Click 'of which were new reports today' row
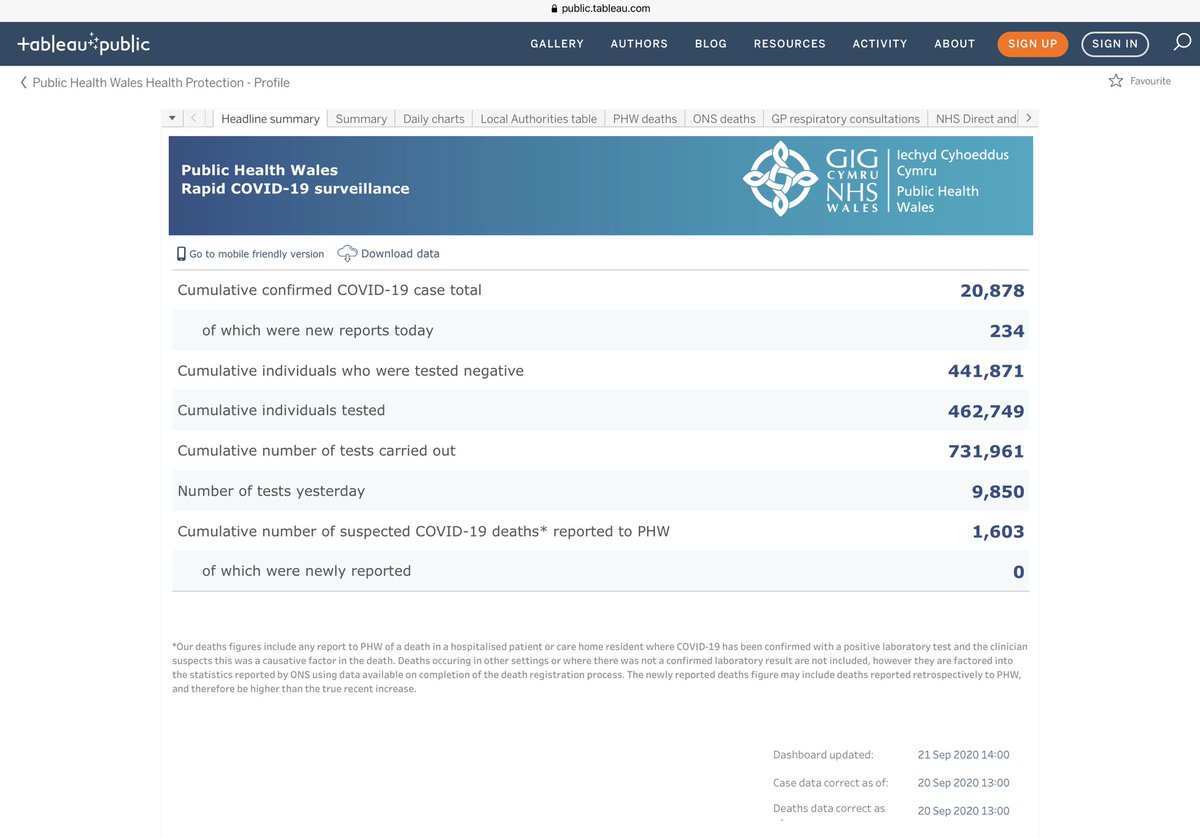1200x839 pixels. coord(600,330)
